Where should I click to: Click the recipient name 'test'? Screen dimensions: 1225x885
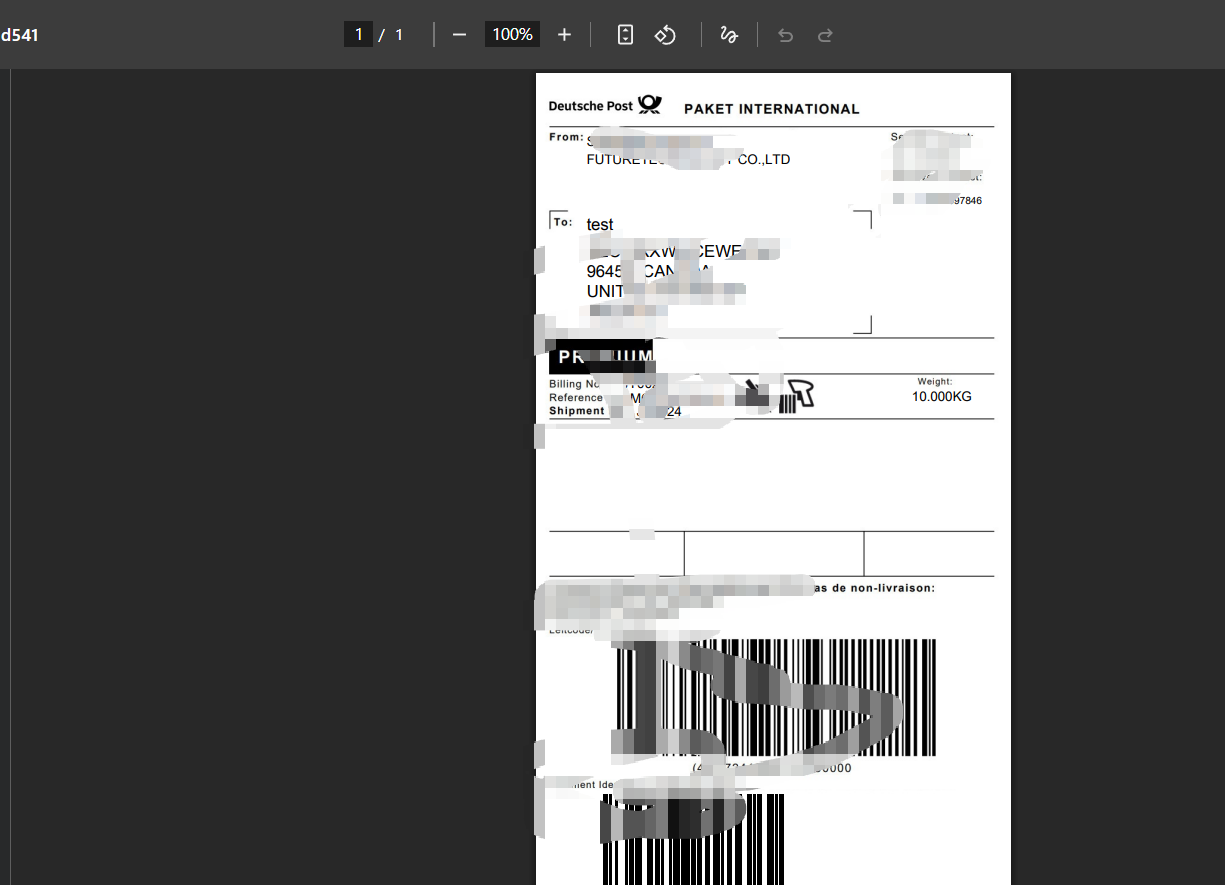tap(600, 225)
